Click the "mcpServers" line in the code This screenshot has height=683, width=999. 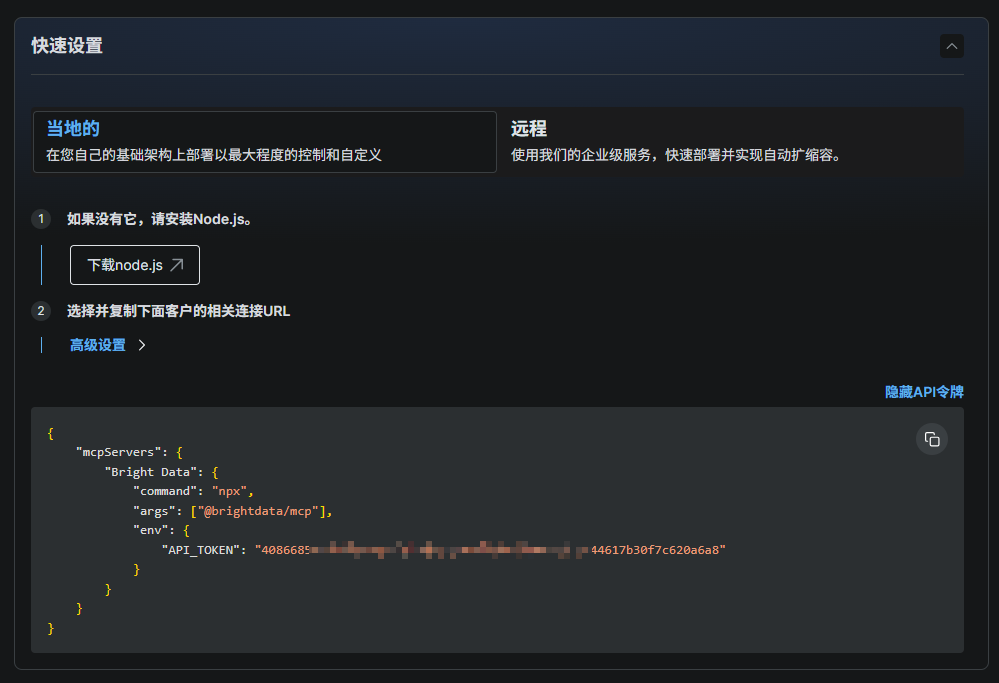(x=129, y=452)
